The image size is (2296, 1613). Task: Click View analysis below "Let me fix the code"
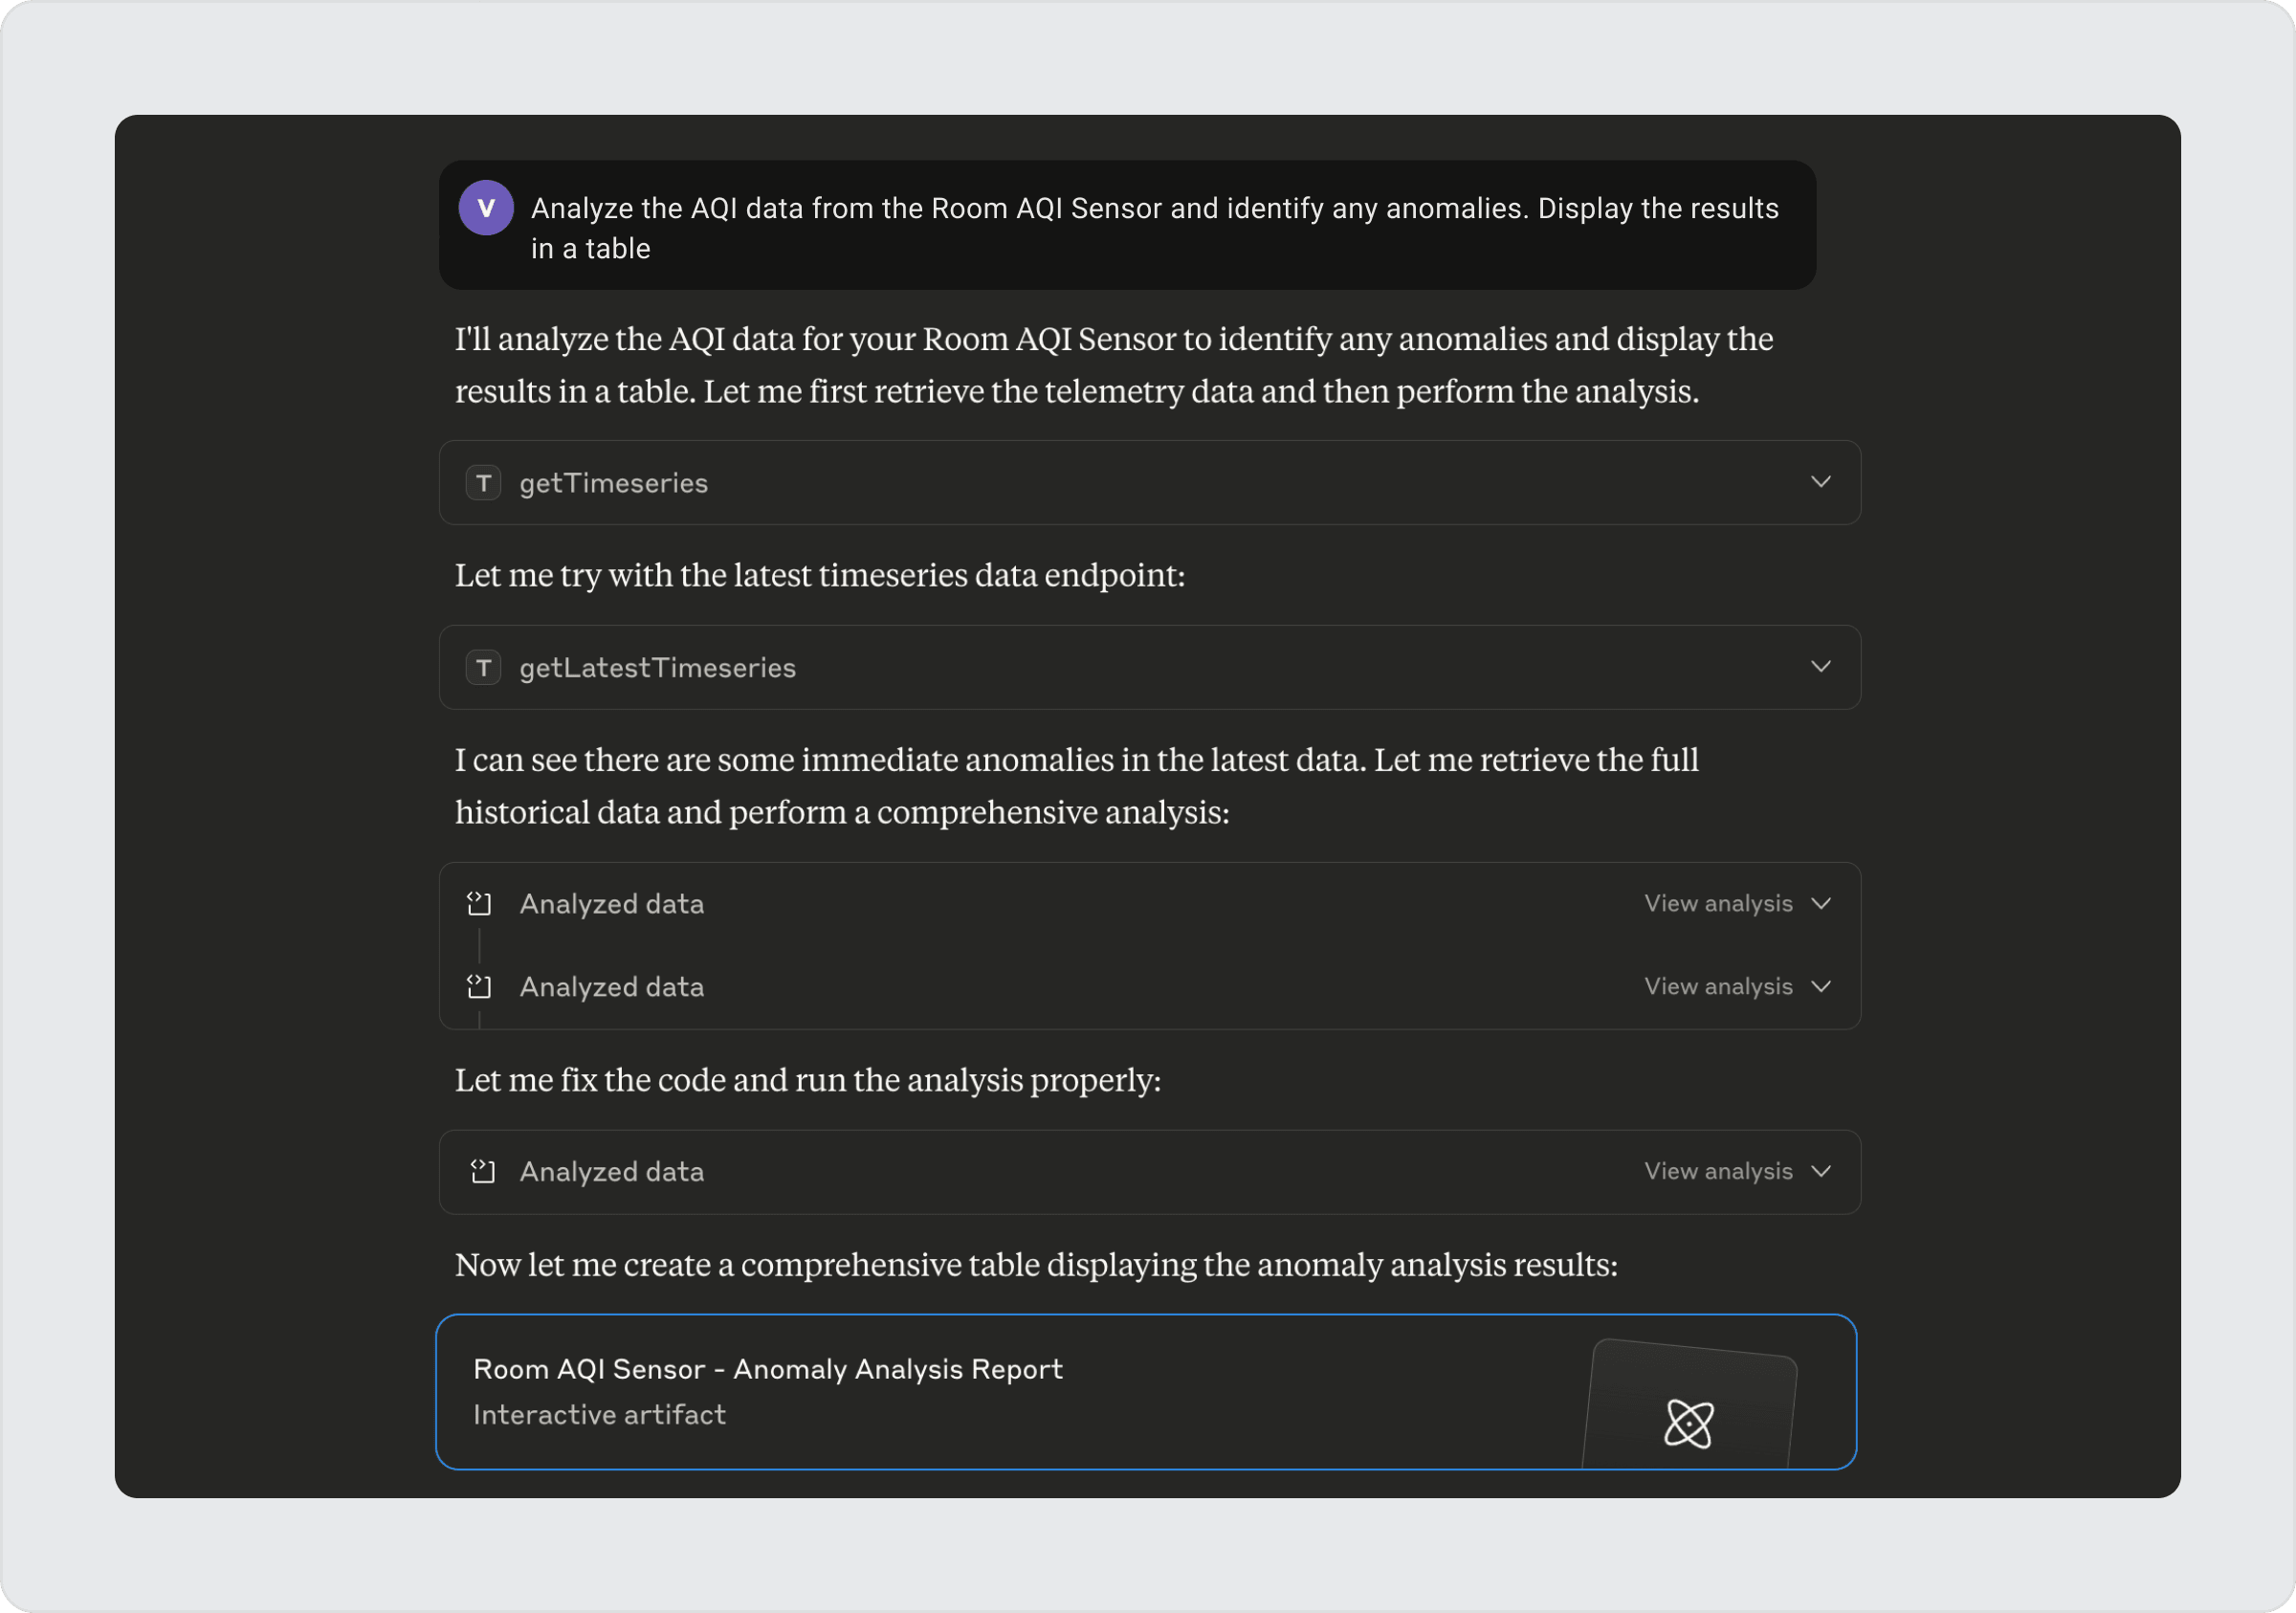1717,1171
